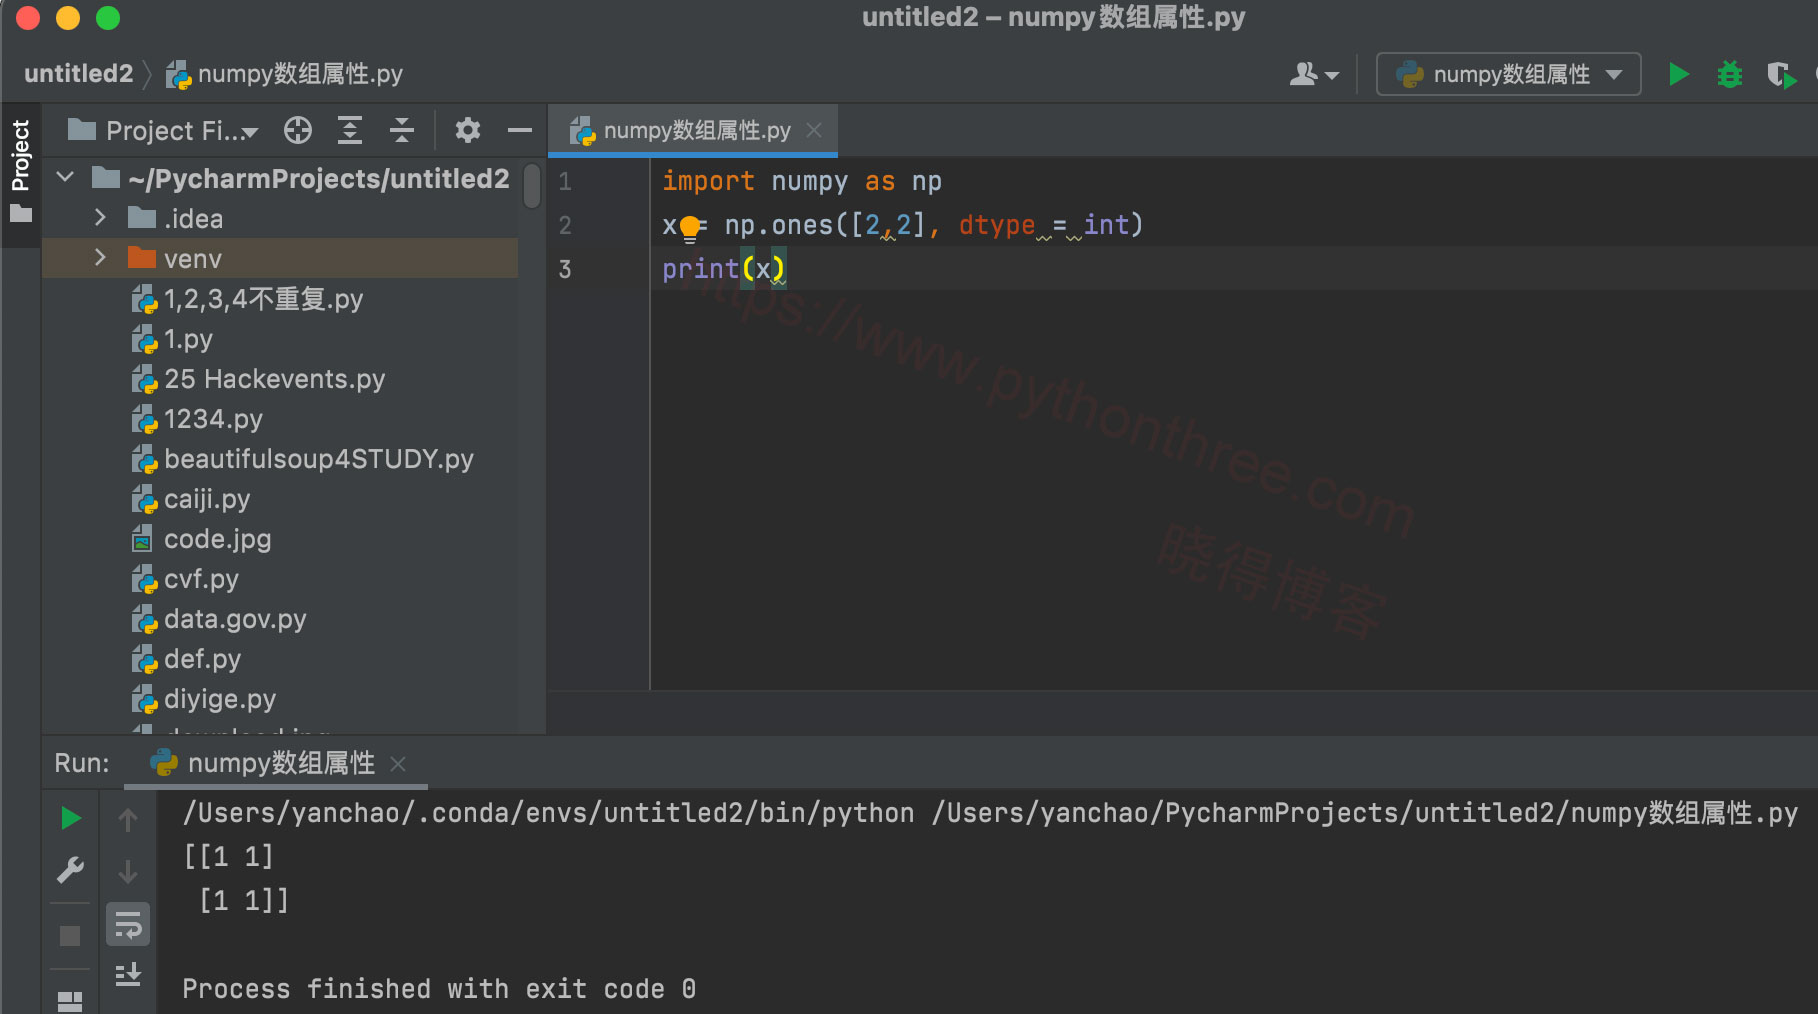Stop process with the square stop button
1818x1014 pixels.
tap(70, 936)
